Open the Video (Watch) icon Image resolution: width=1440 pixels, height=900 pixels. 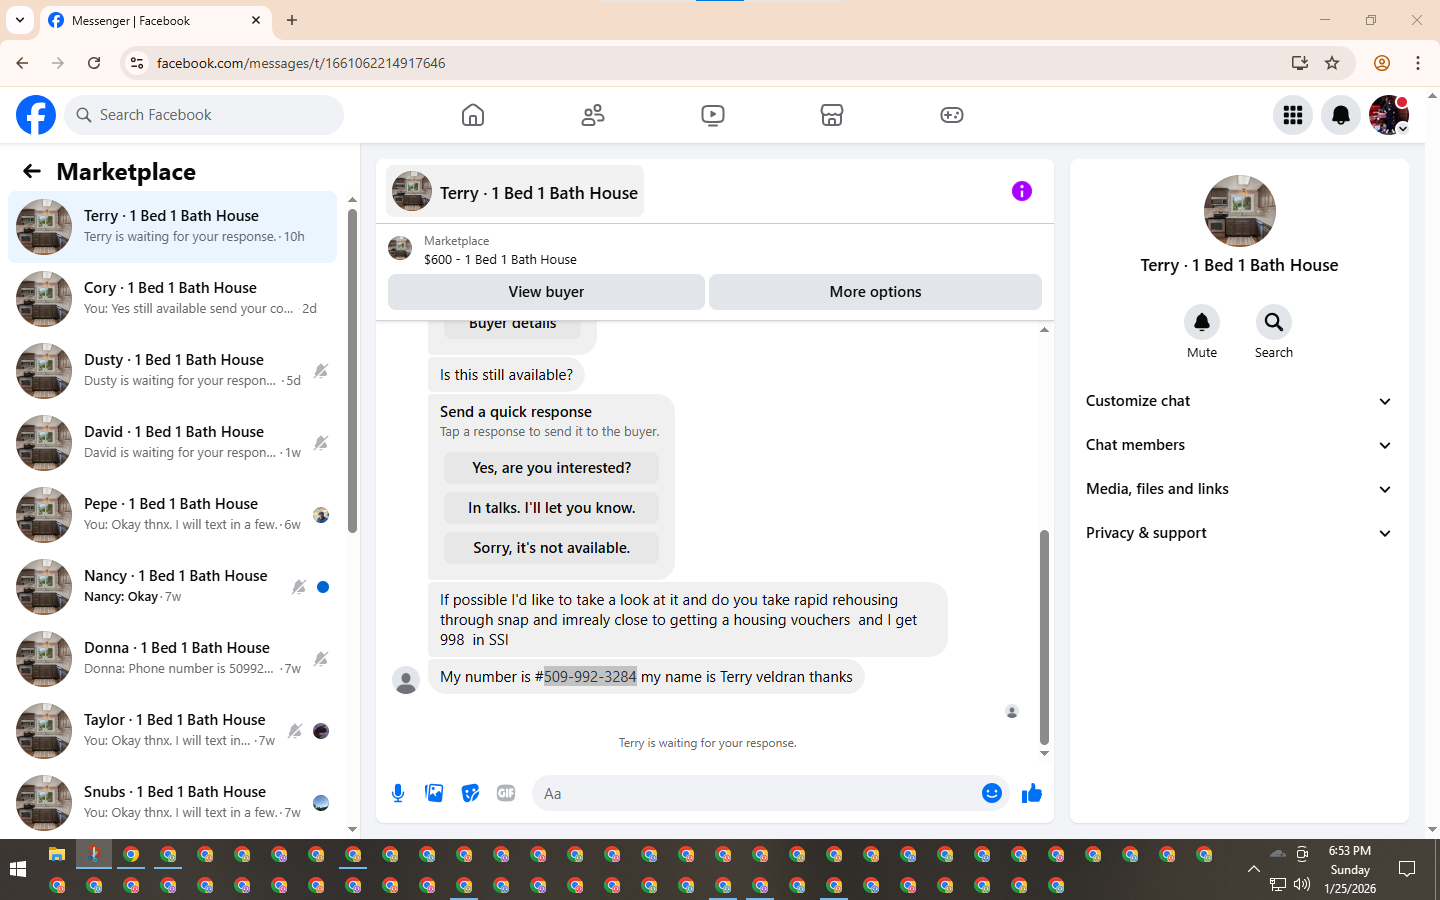click(713, 115)
